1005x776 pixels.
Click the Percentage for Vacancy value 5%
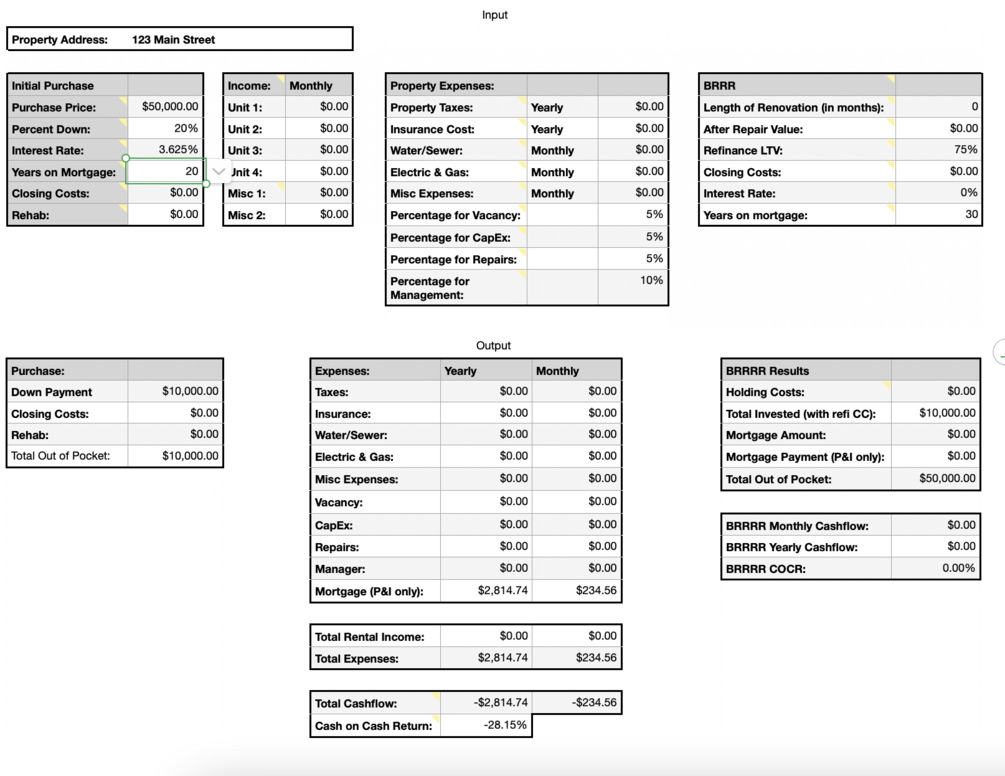click(x=633, y=215)
